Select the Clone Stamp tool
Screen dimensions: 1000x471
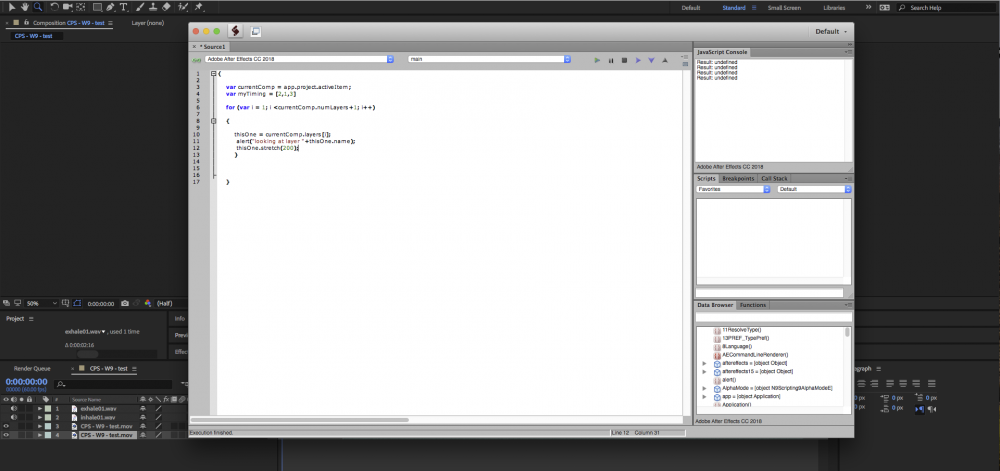tap(153, 7)
